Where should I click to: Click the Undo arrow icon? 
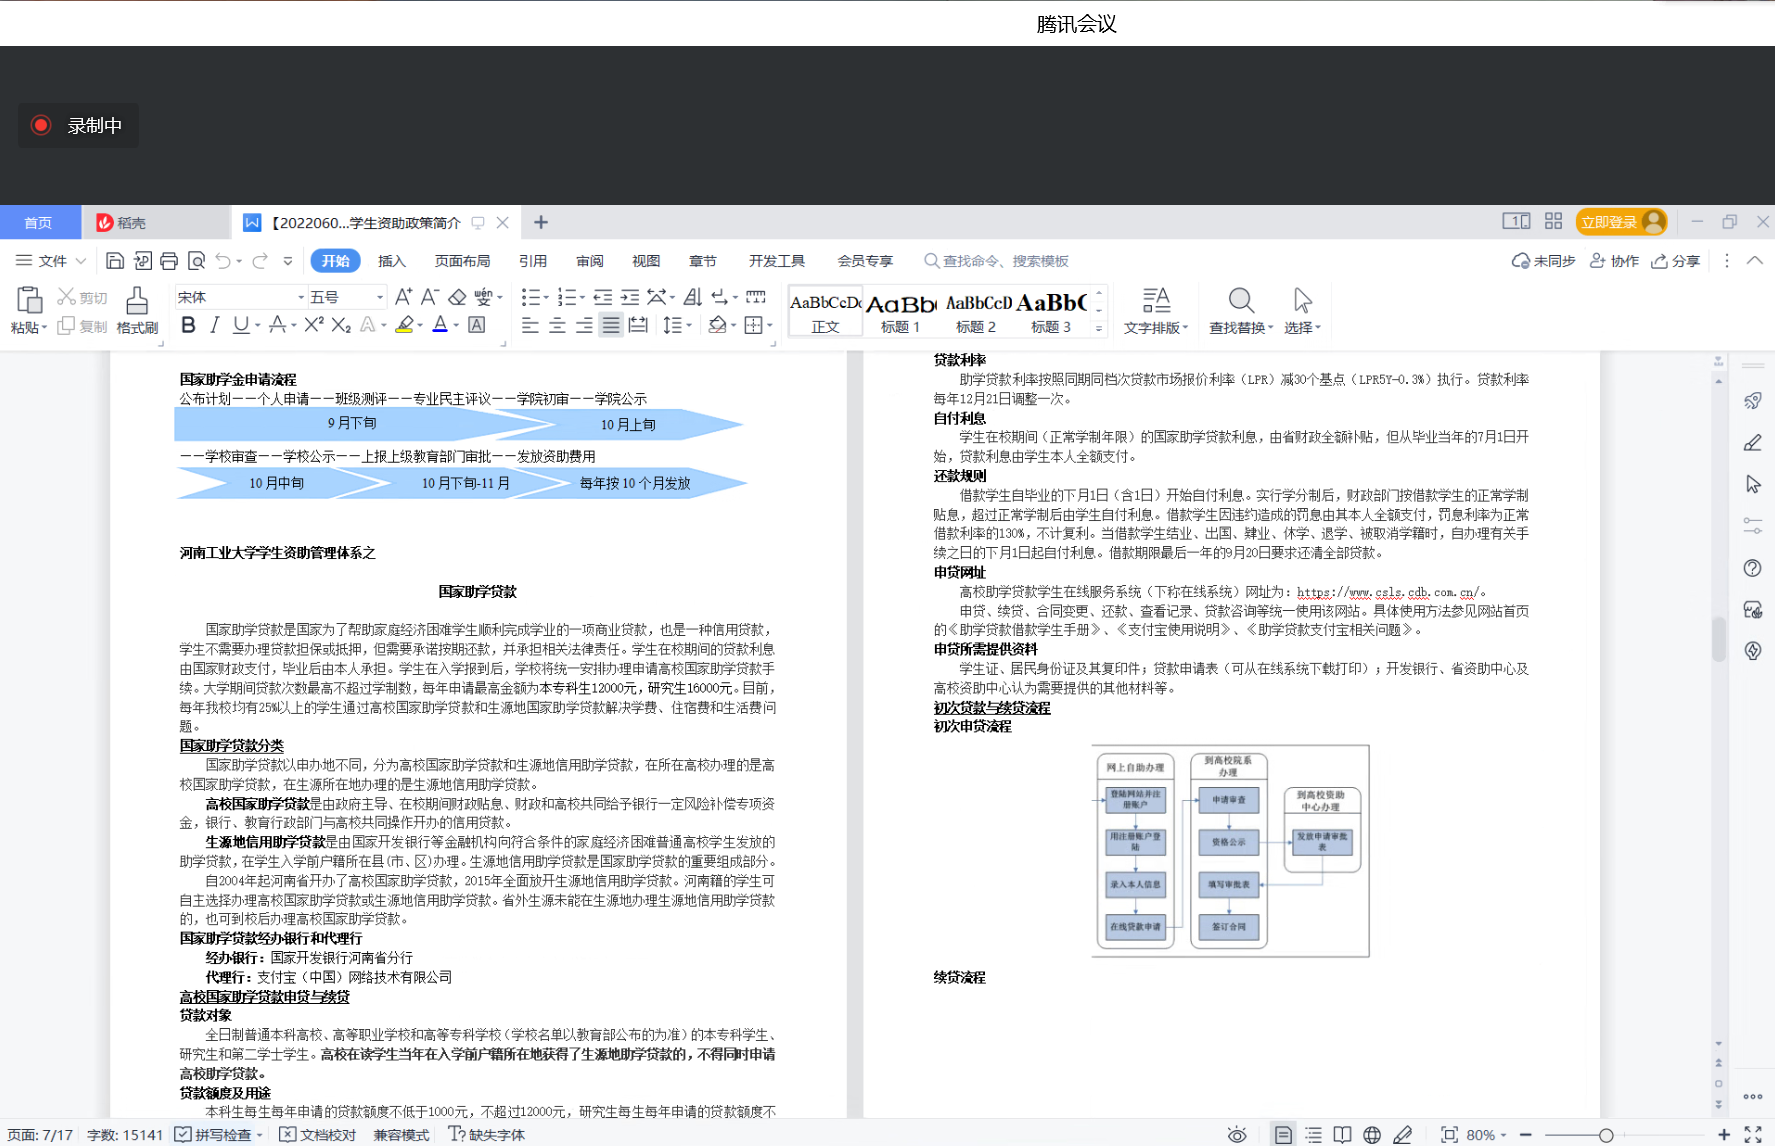point(223,261)
